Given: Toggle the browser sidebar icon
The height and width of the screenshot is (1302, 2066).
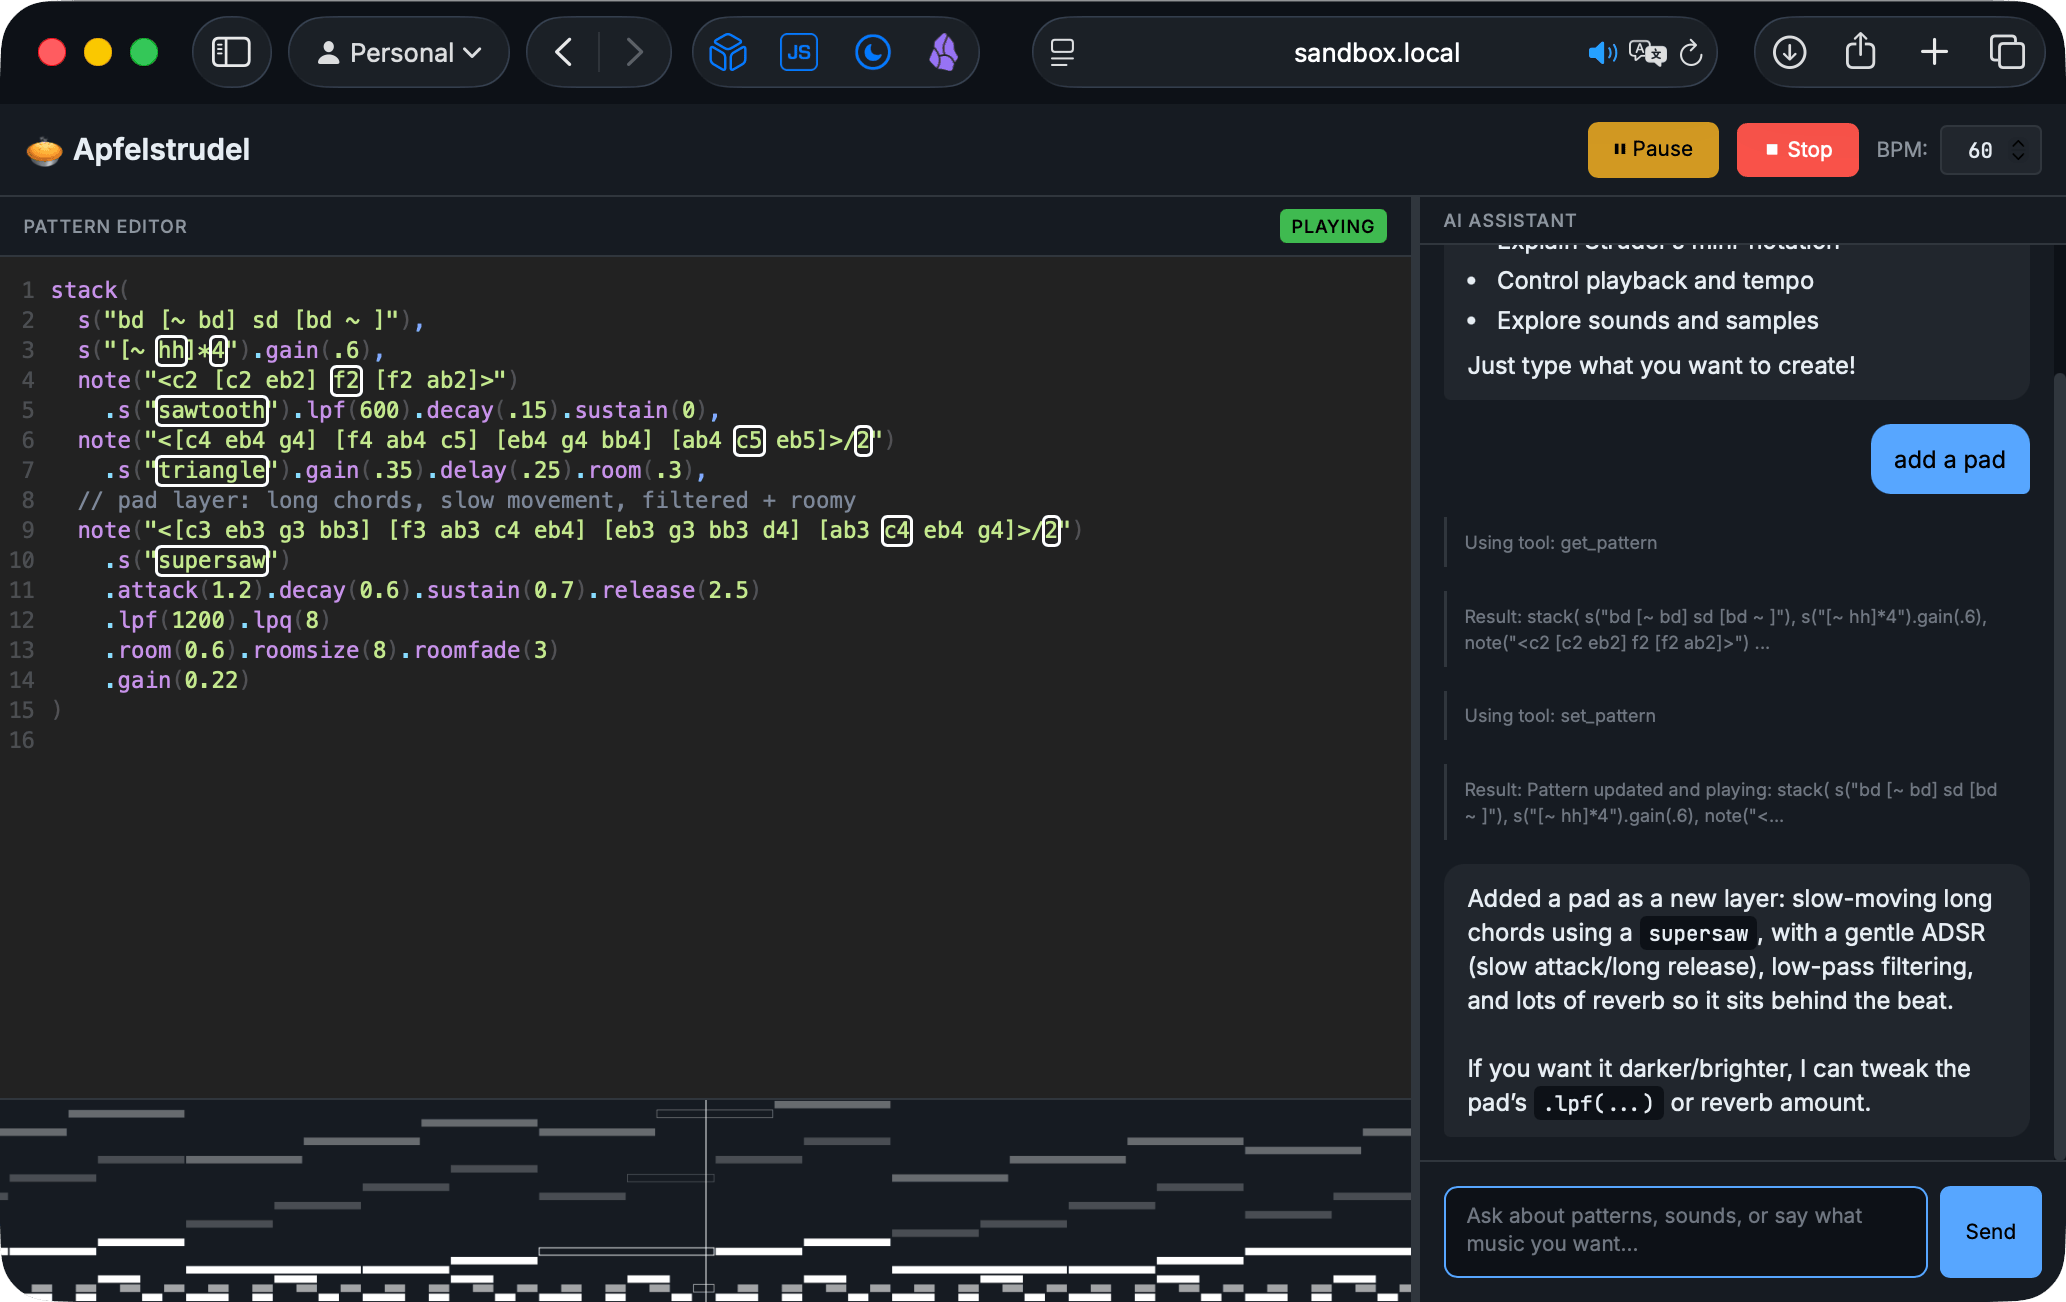Looking at the screenshot, I should (x=231, y=52).
